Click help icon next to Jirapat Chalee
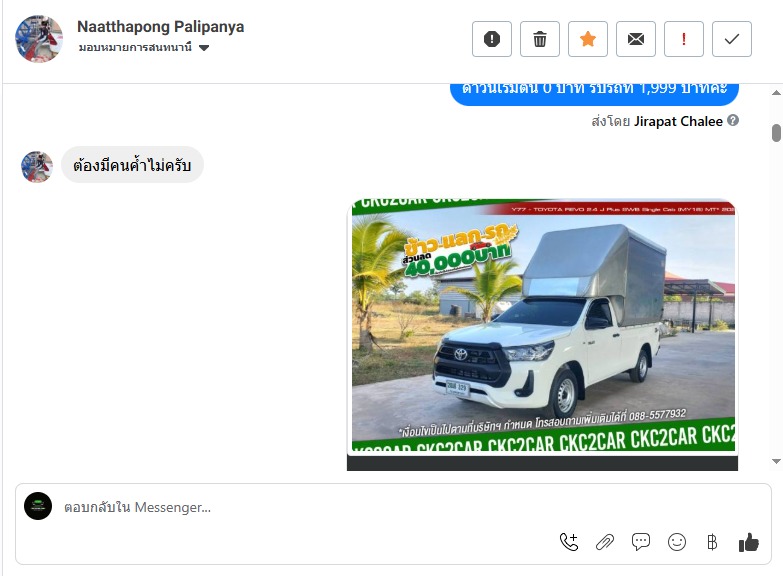Image resolution: width=783 pixels, height=576 pixels. point(733,120)
